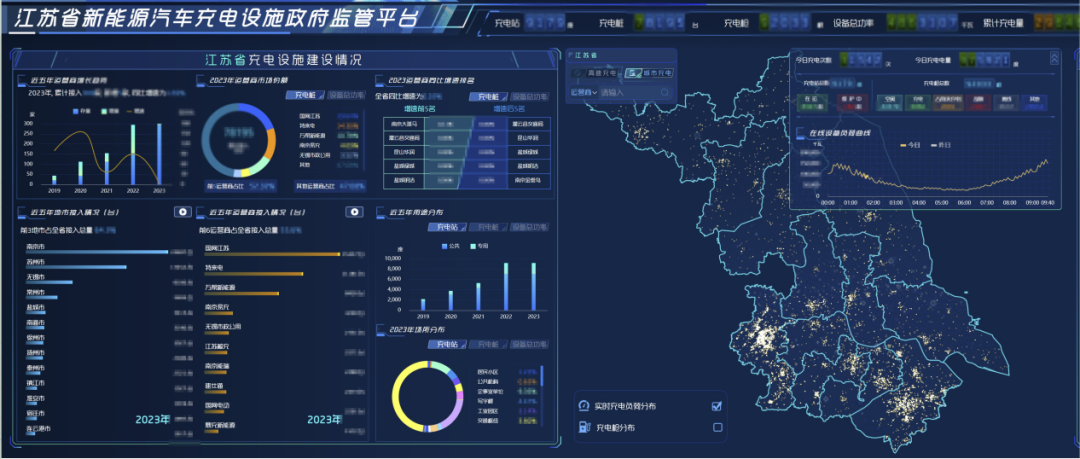Viewport: 1080px width, 459px height.
Task: Check the 充电枪分布 checkbox
Action: pyautogui.click(x=717, y=427)
